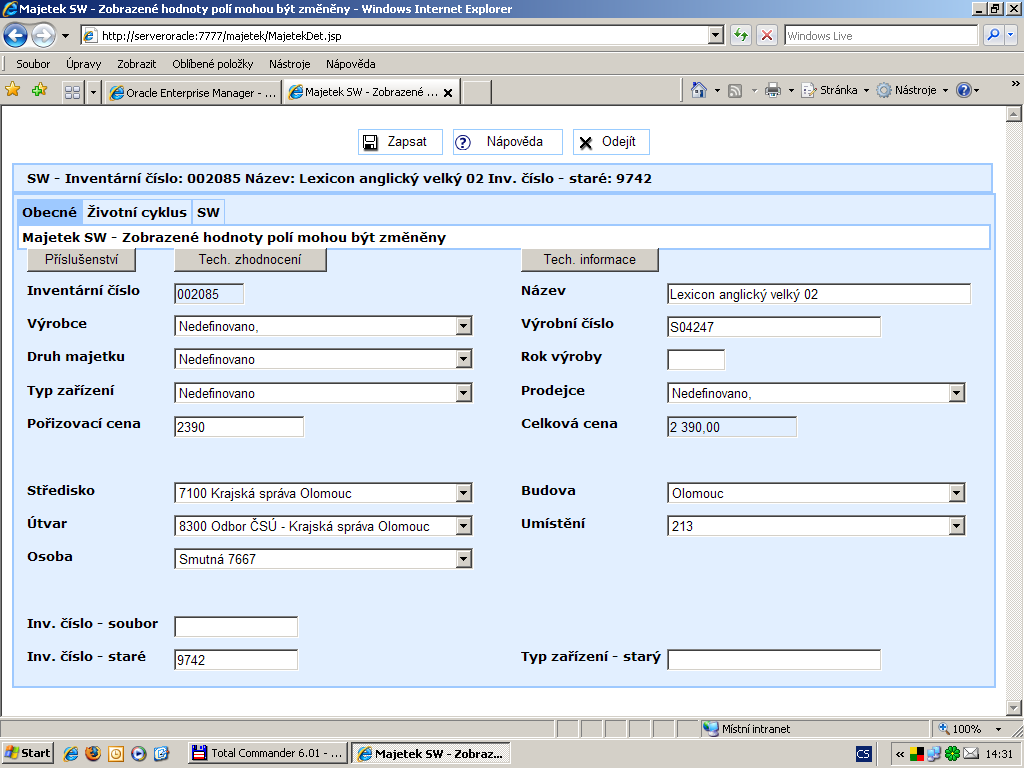Image resolution: width=1024 pixels, height=768 pixels.
Task: Click the Refresh page icon
Action: tap(741, 35)
